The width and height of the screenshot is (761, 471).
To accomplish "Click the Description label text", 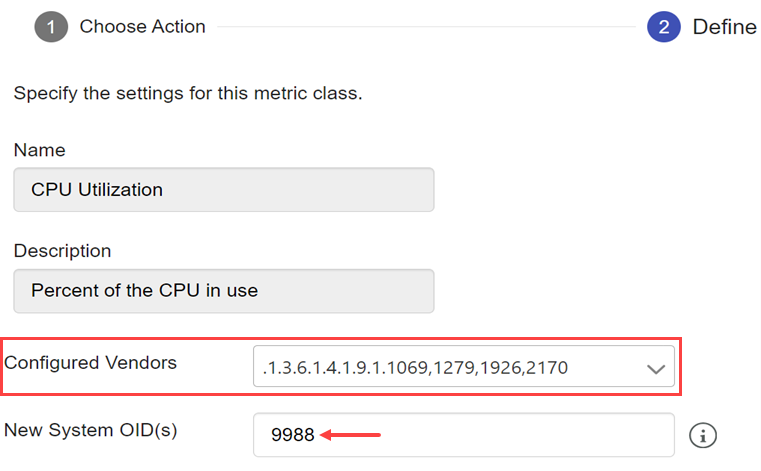I will [62, 251].
